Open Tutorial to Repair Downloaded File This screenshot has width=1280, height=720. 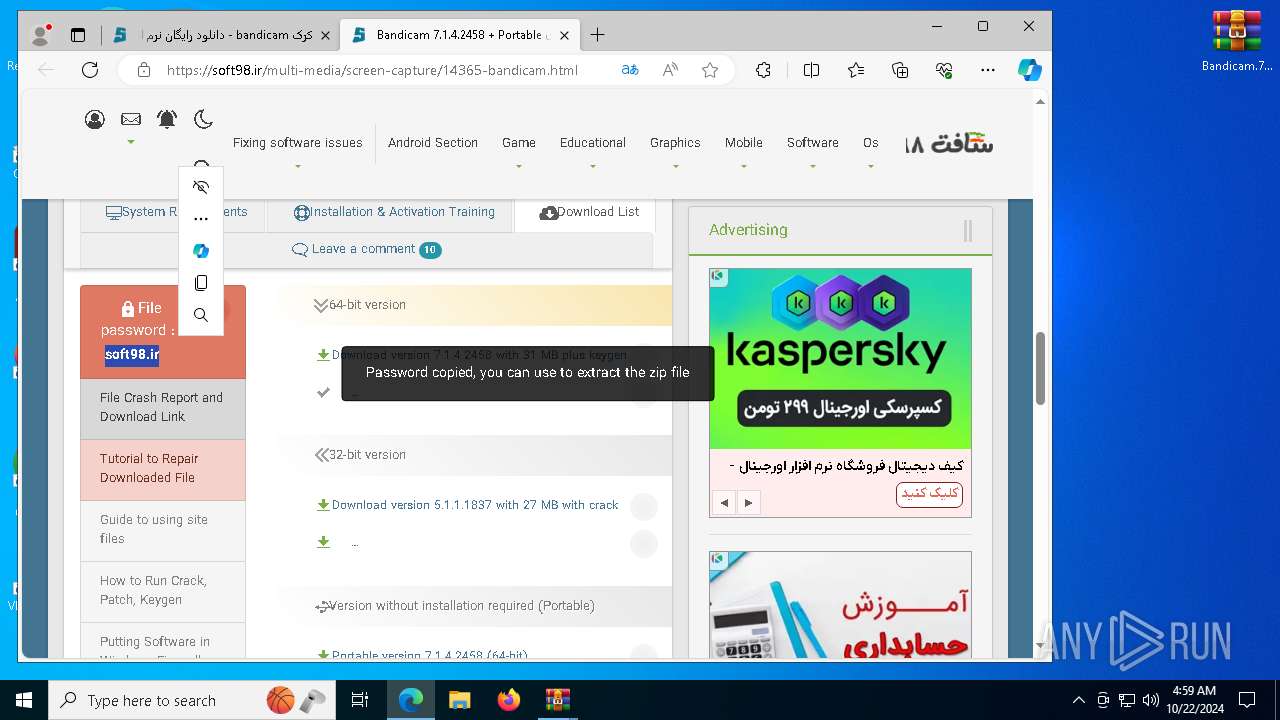click(162, 469)
